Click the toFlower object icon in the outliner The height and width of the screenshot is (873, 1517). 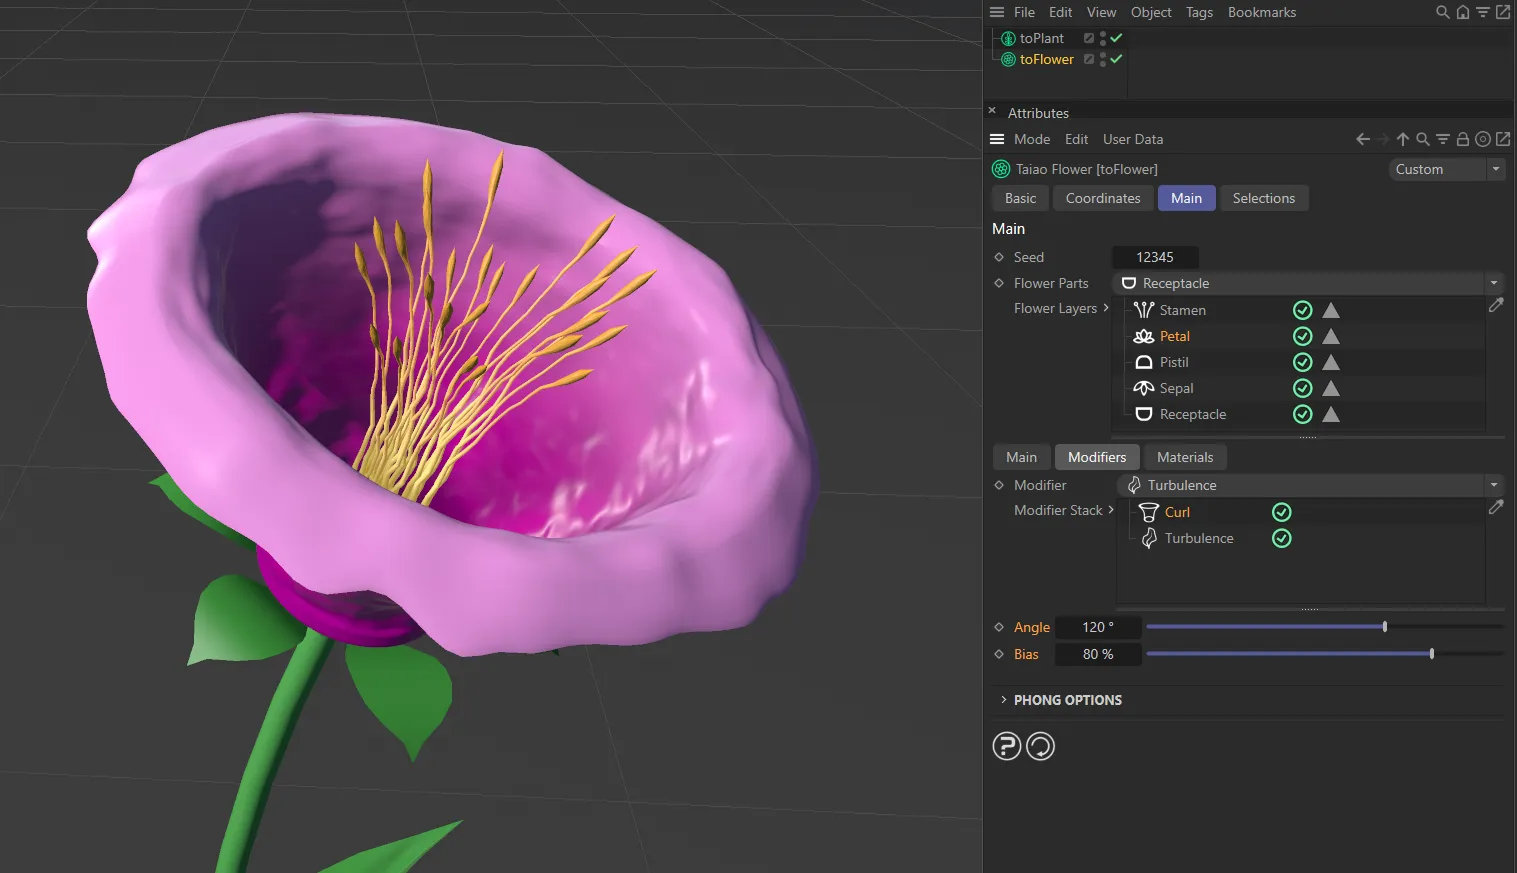click(x=1008, y=59)
